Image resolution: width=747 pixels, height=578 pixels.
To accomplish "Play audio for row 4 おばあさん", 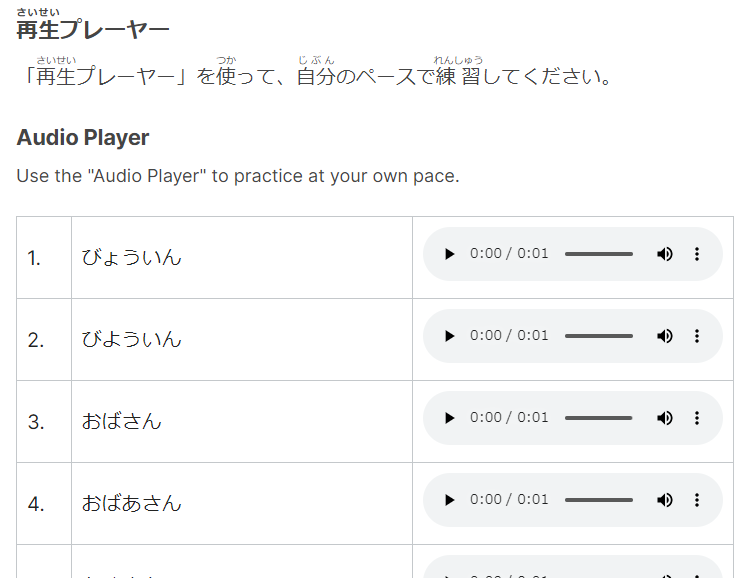I will click(x=449, y=500).
